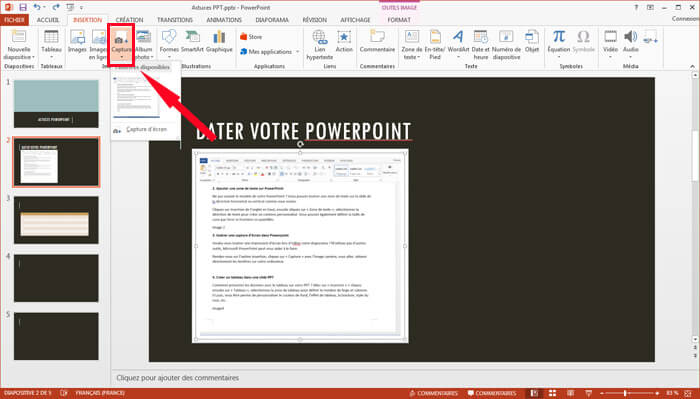This screenshot has width=700, height=399.
Task: Switch to the DIAPORAMA tab
Action: [272, 20]
